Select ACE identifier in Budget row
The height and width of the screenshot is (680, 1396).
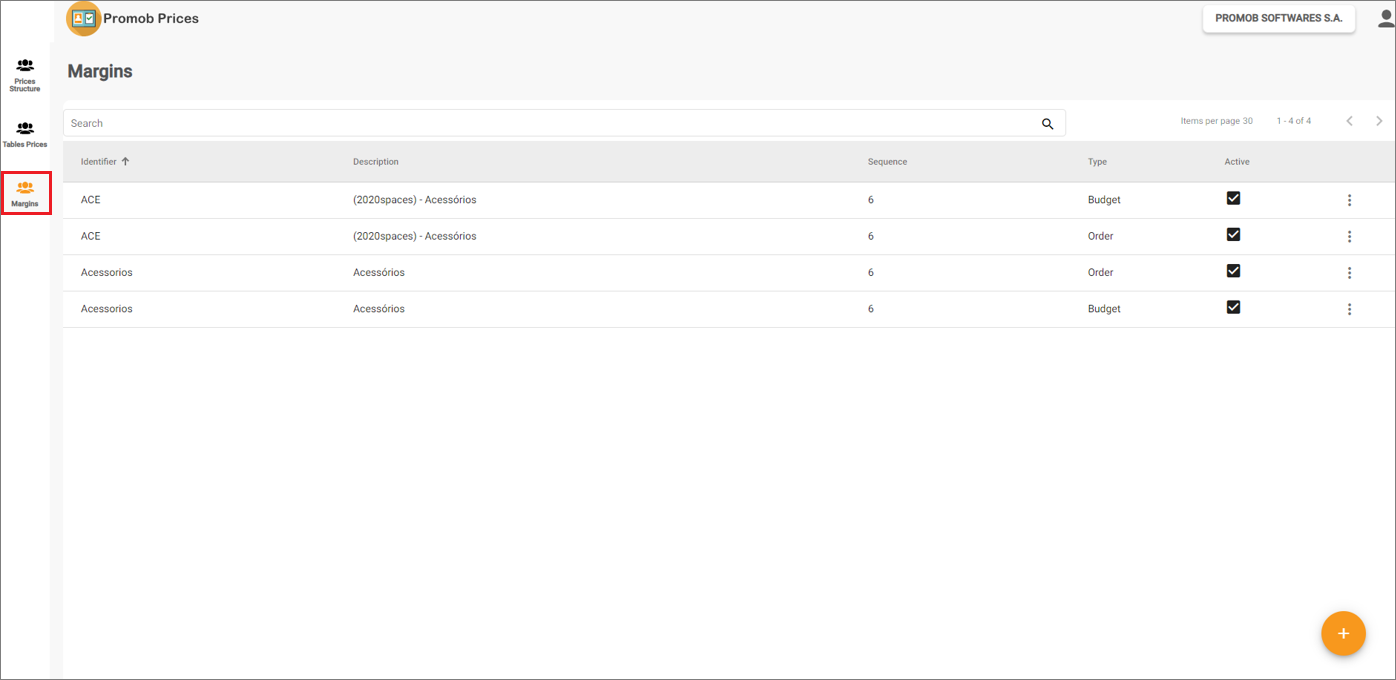91,200
